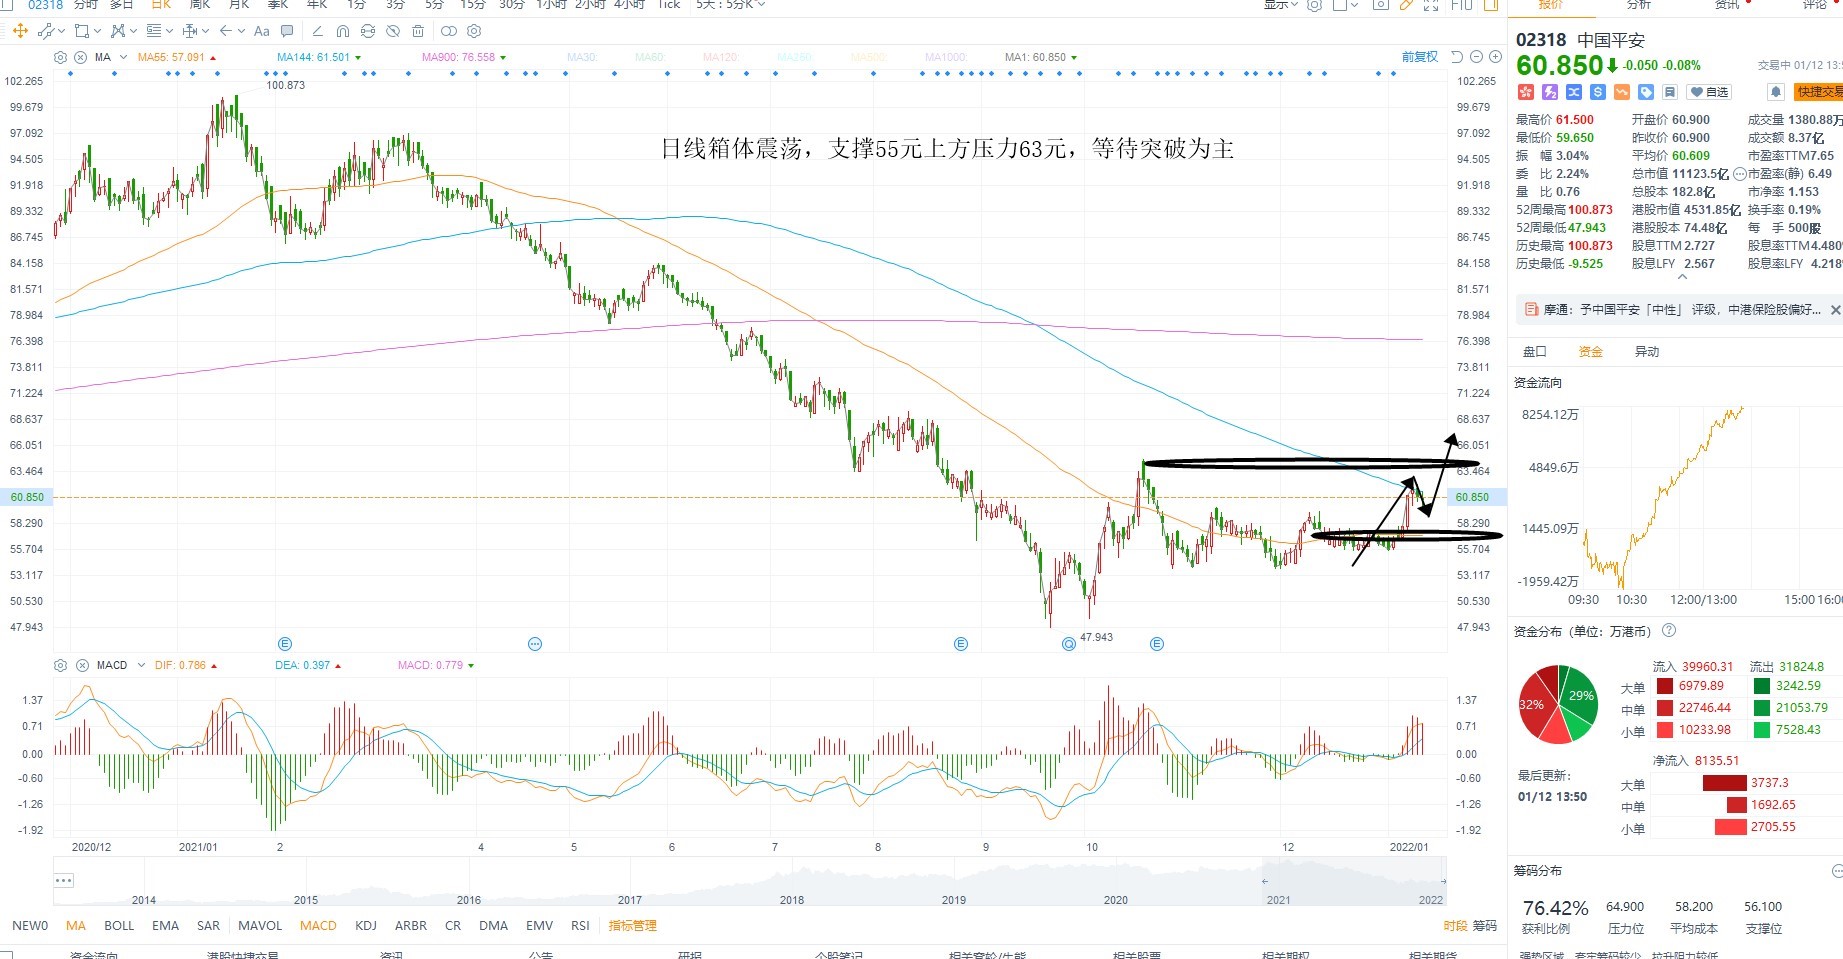Zoom in chart with plus circle icon
Image resolution: width=1843 pixels, height=959 pixels.
[x=1495, y=57]
